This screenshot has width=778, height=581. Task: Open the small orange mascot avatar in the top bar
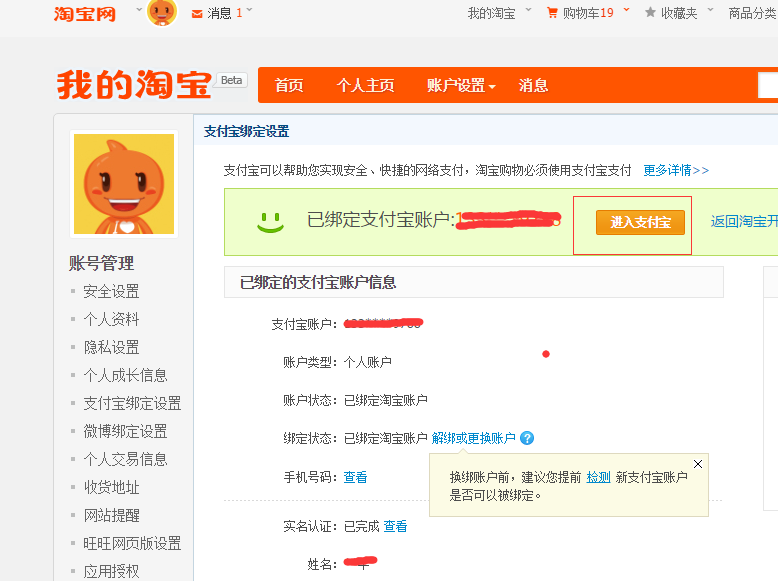tap(162, 12)
